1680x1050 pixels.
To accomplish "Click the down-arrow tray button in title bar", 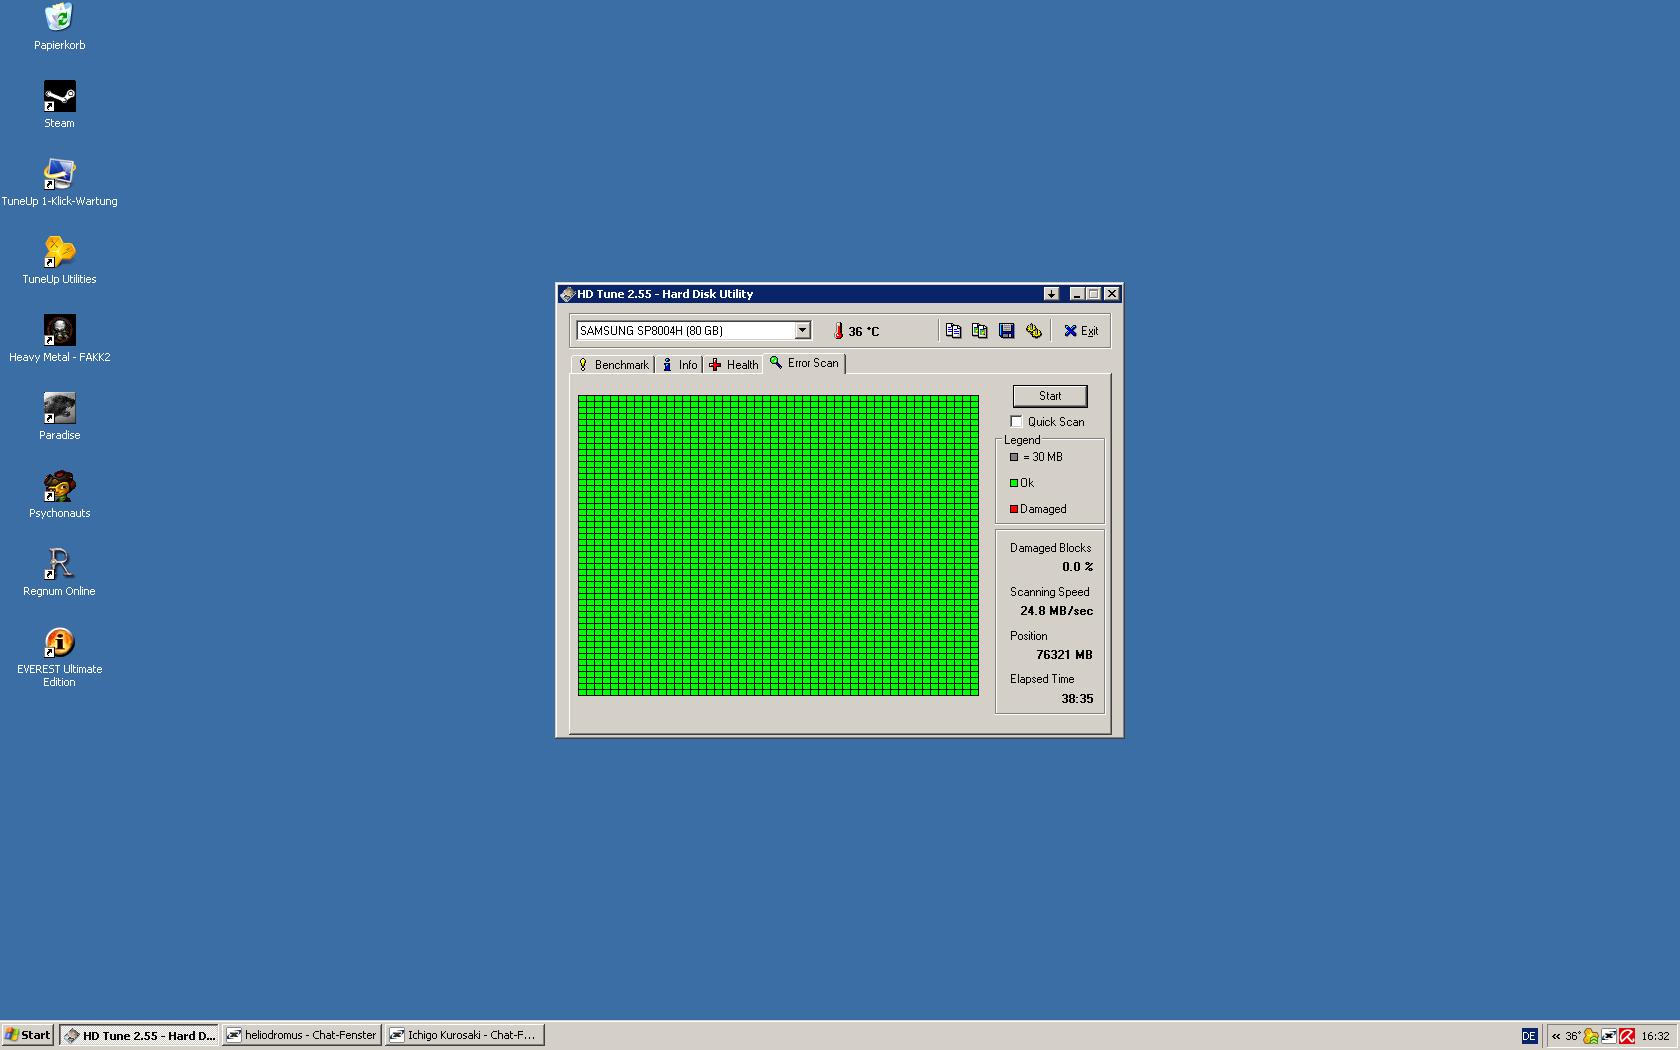I will tap(1051, 294).
